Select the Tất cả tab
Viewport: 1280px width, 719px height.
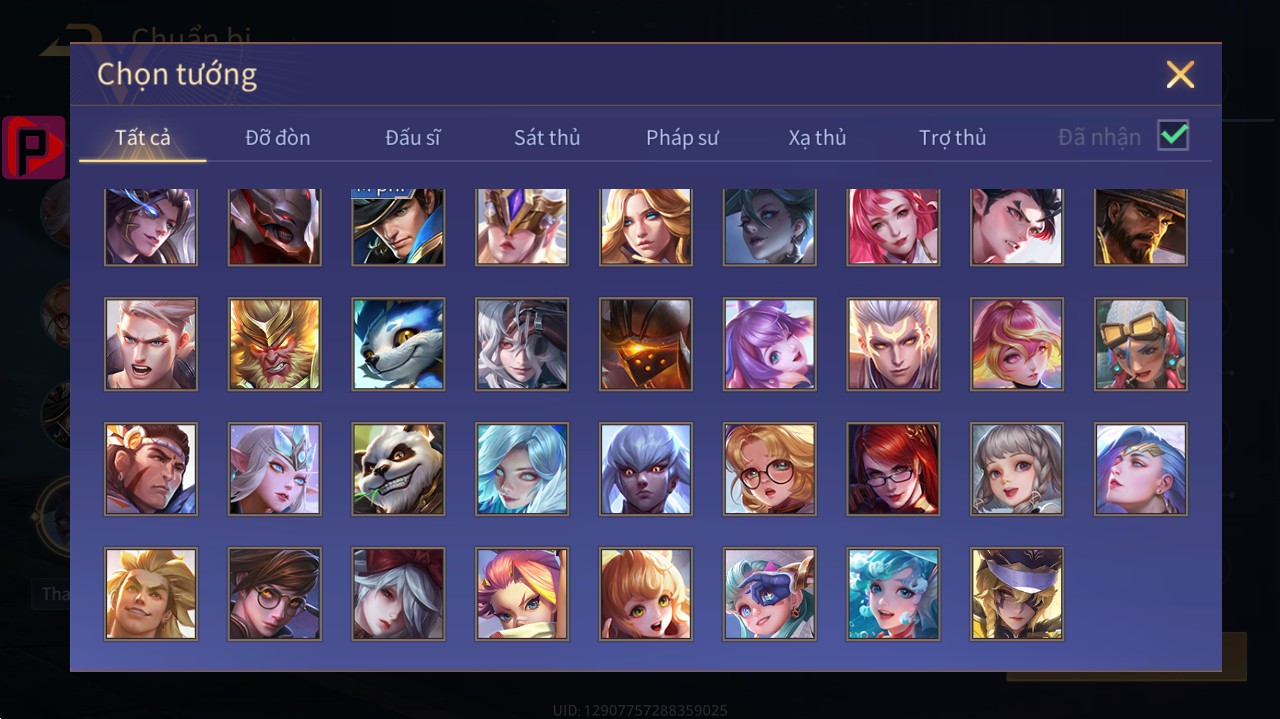[143, 137]
